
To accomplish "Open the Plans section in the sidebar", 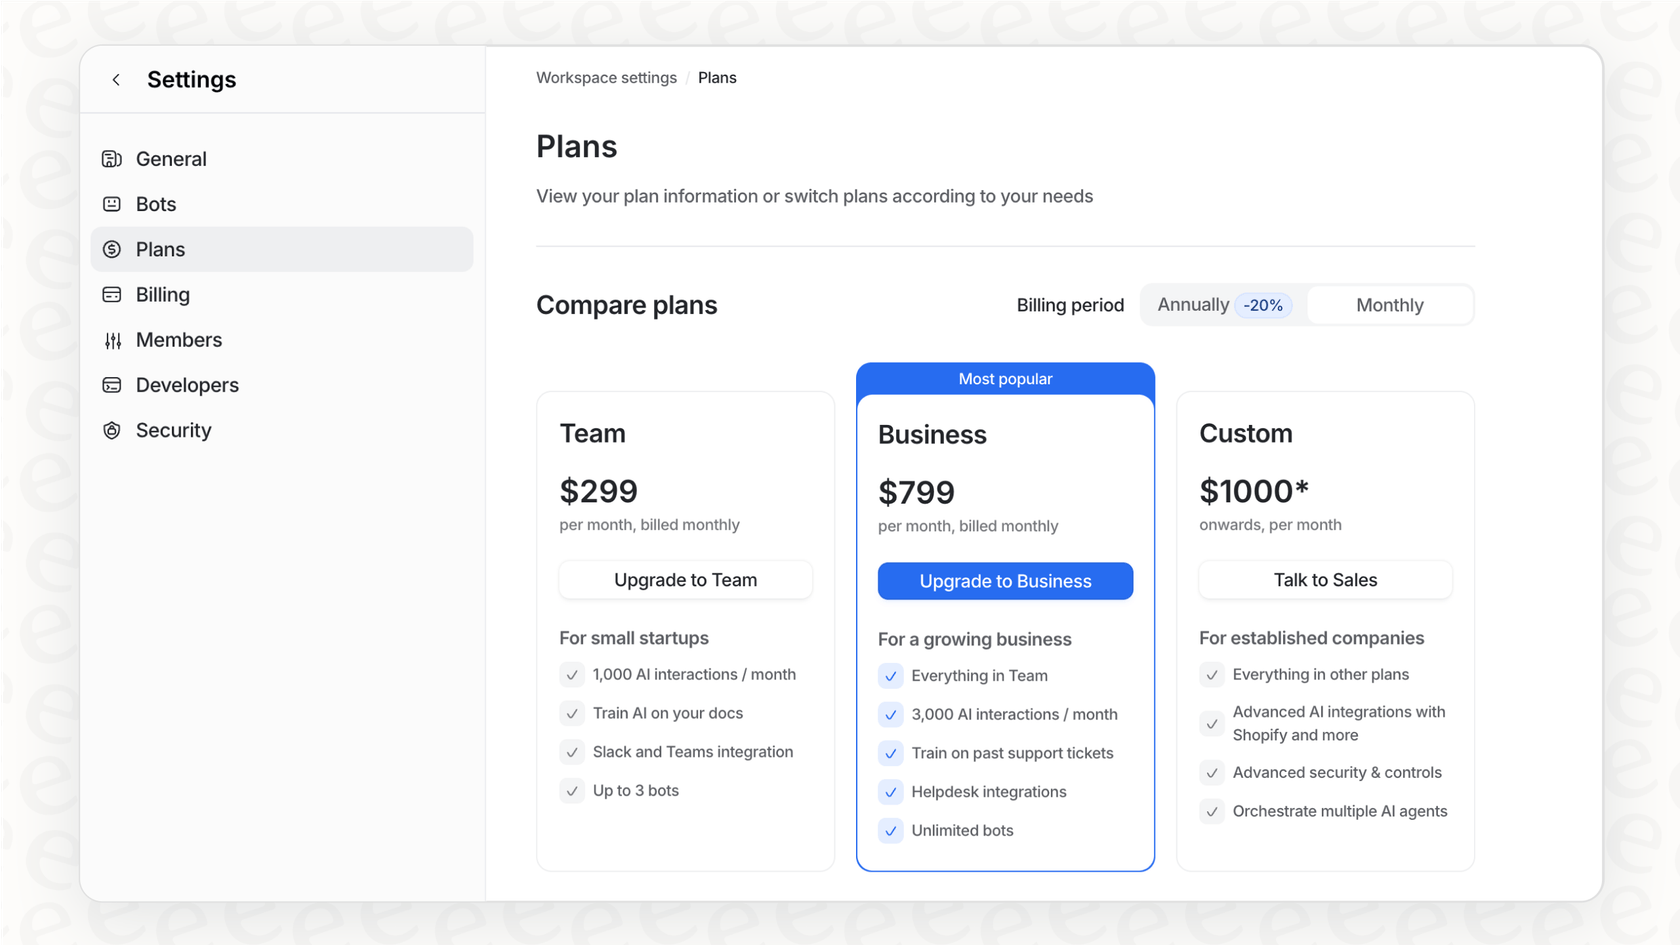I will [160, 249].
